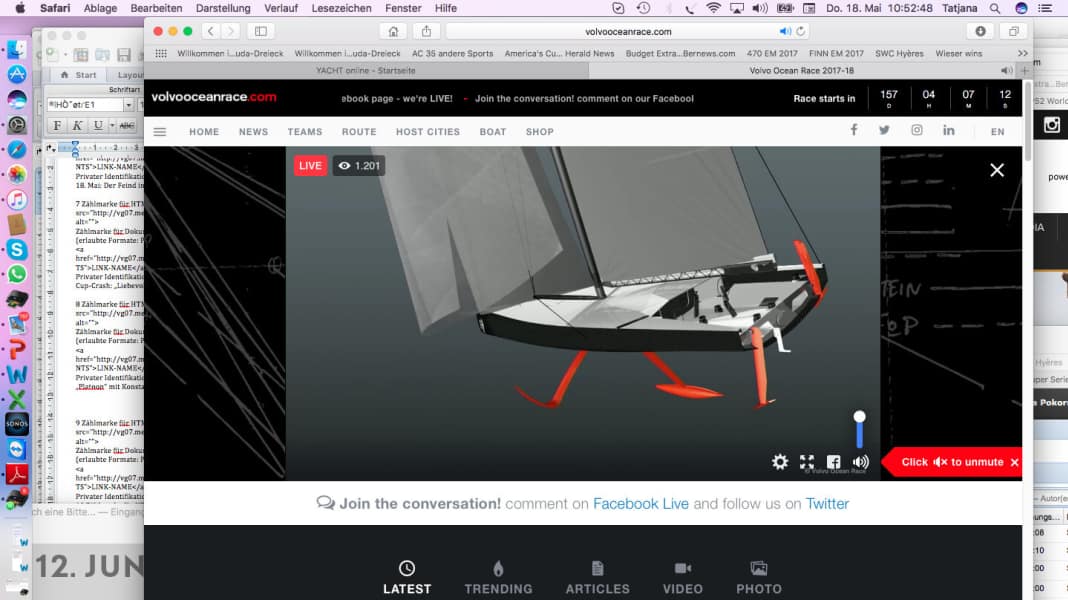Expand hidden bookmarks chevron

(x=1022, y=53)
